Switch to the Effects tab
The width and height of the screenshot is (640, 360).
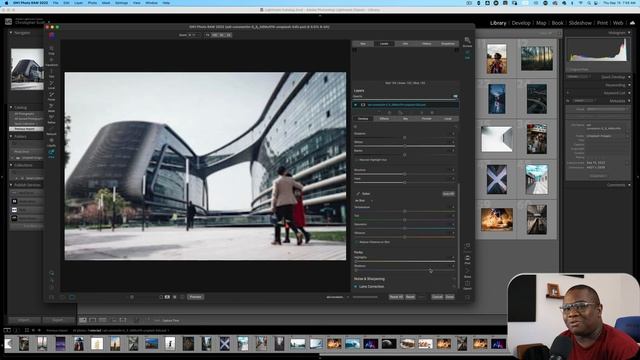[x=384, y=119]
